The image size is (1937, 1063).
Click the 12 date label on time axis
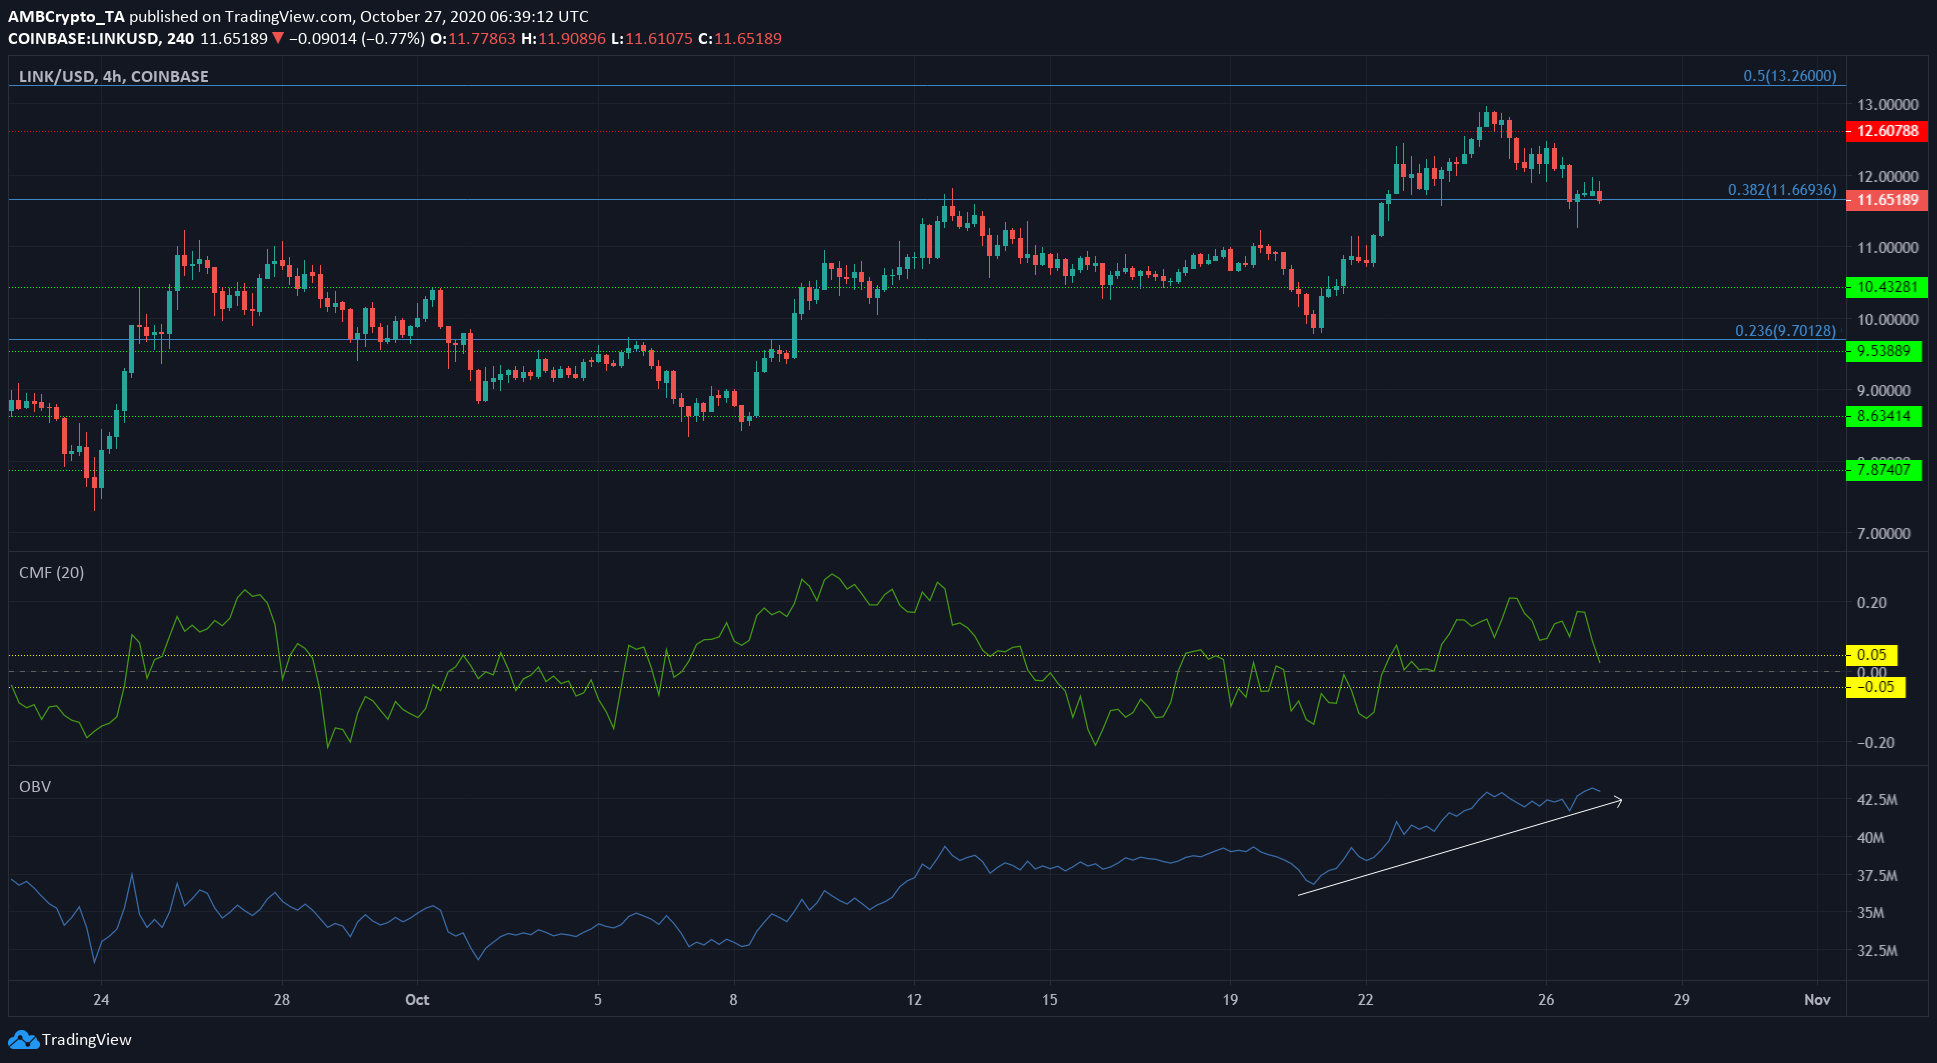[914, 1000]
